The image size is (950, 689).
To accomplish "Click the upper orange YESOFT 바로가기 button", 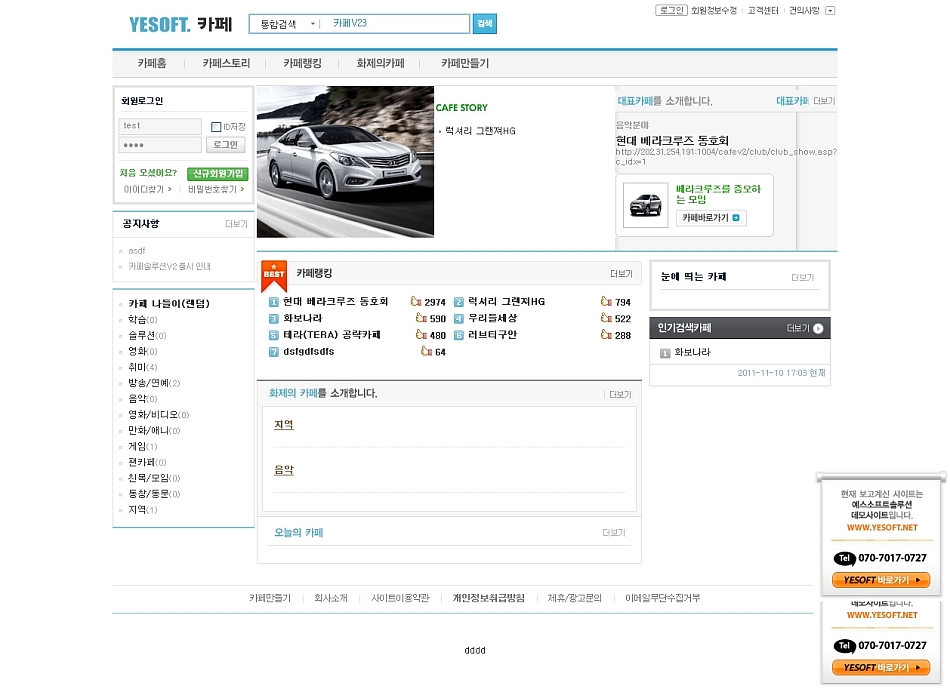I will coord(881,580).
